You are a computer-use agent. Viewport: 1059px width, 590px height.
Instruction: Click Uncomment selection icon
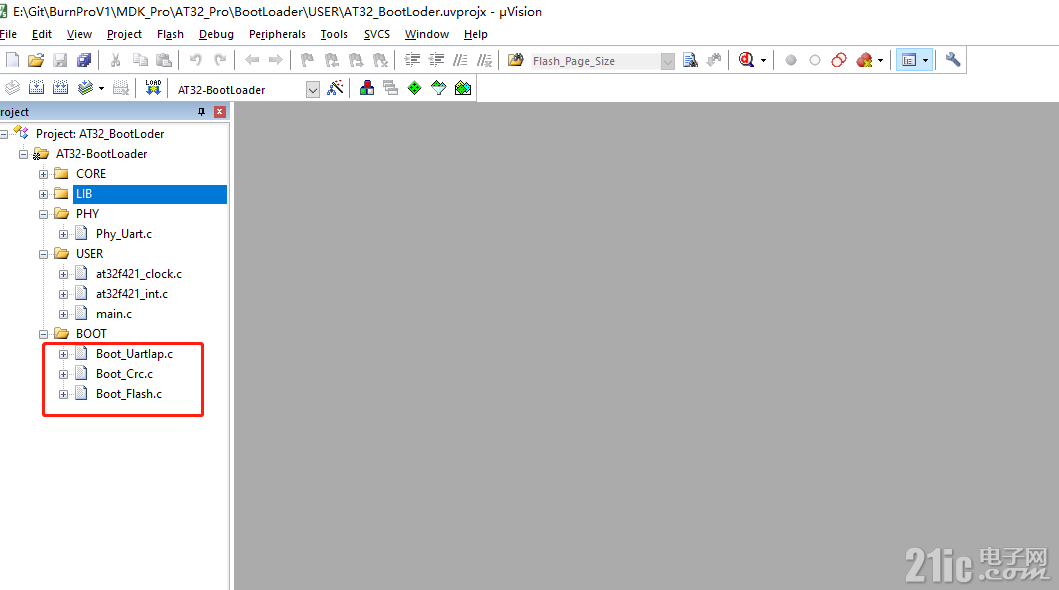coord(484,61)
